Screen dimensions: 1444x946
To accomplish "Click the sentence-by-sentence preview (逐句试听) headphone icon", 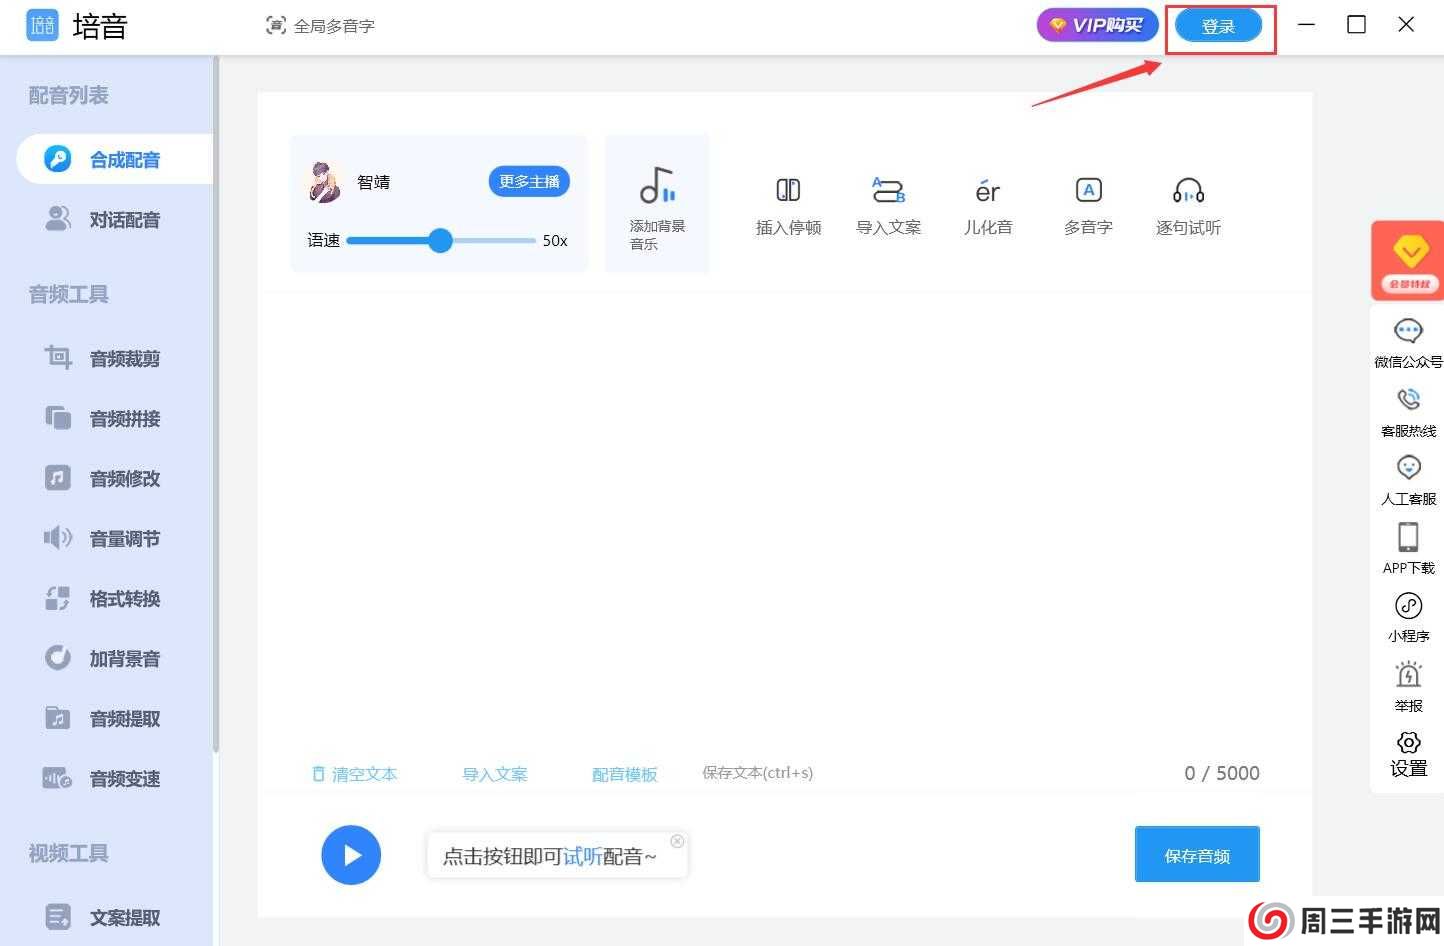I will 1188,190.
